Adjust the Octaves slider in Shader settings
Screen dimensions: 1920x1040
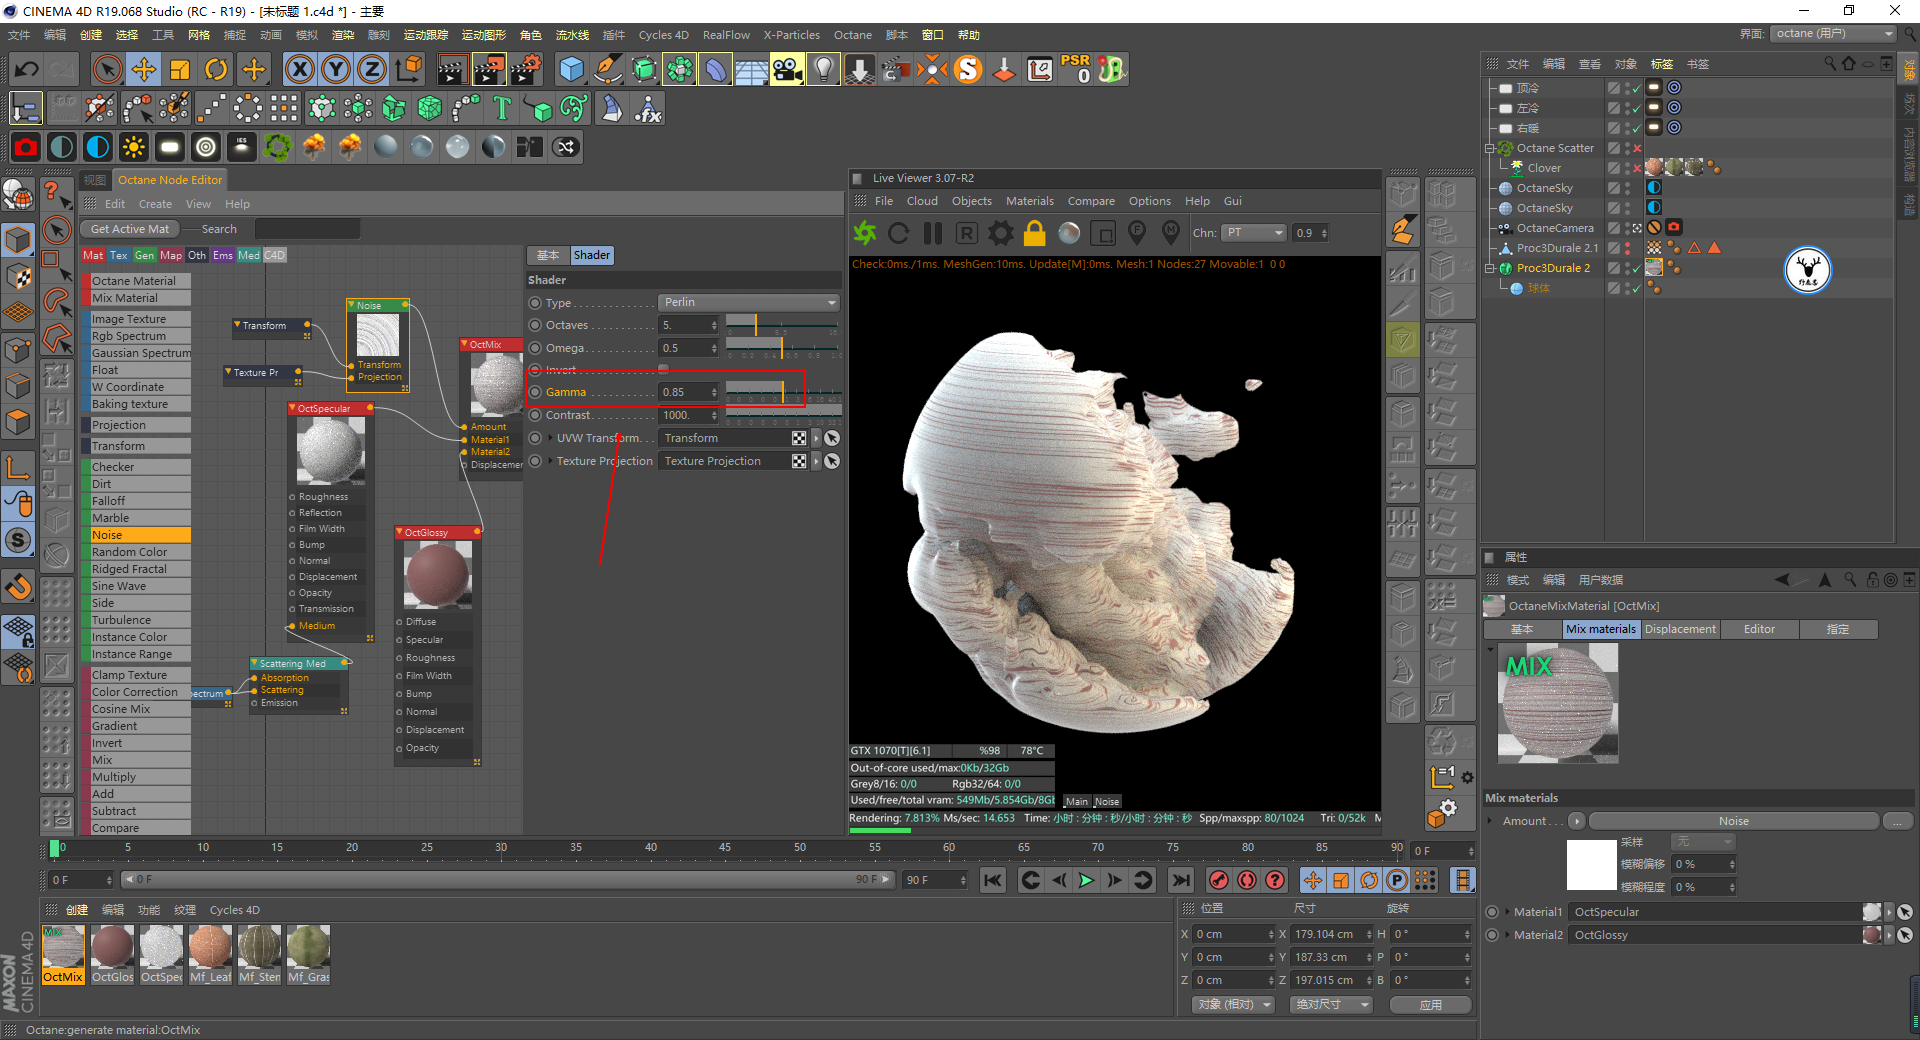tap(783, 324)
